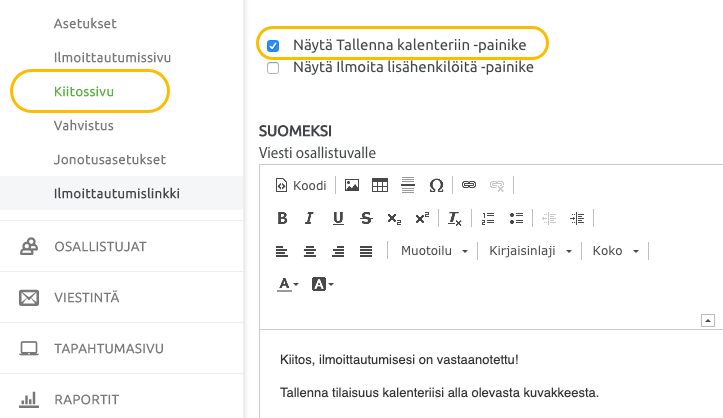Insert a numbered list

(488, 218)
